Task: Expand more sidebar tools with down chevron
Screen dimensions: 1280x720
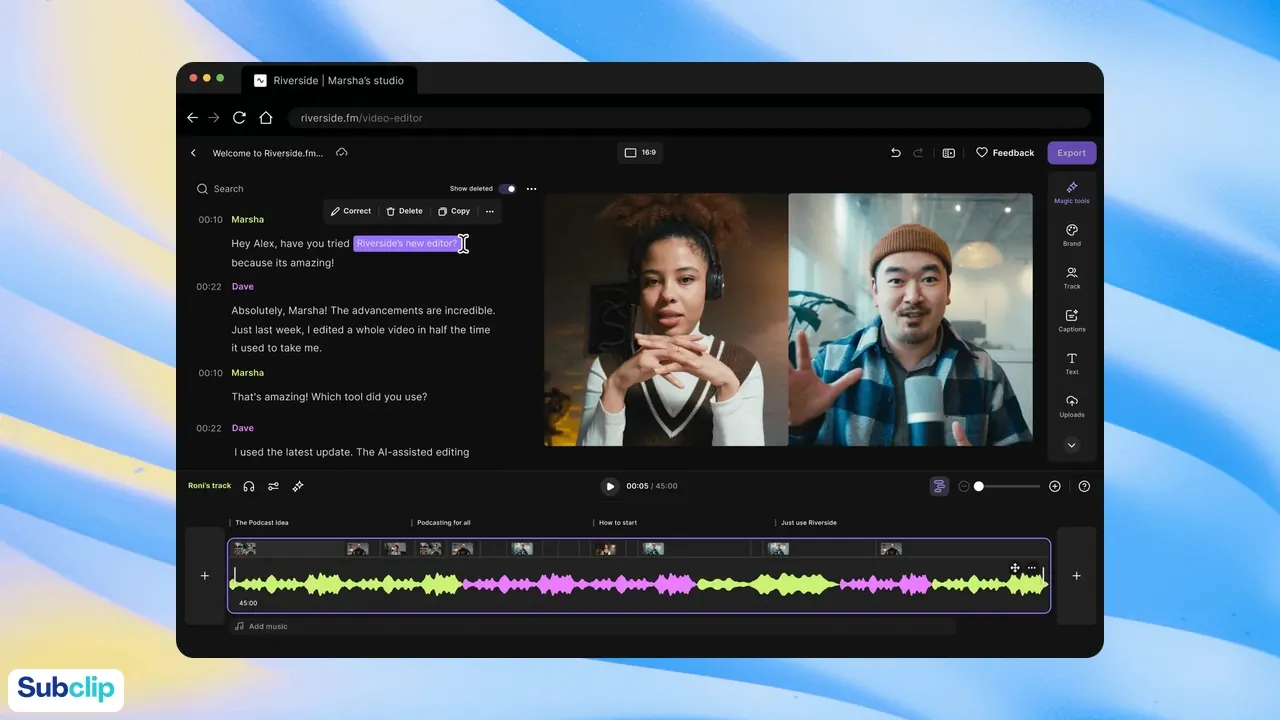Action: 1072,445
